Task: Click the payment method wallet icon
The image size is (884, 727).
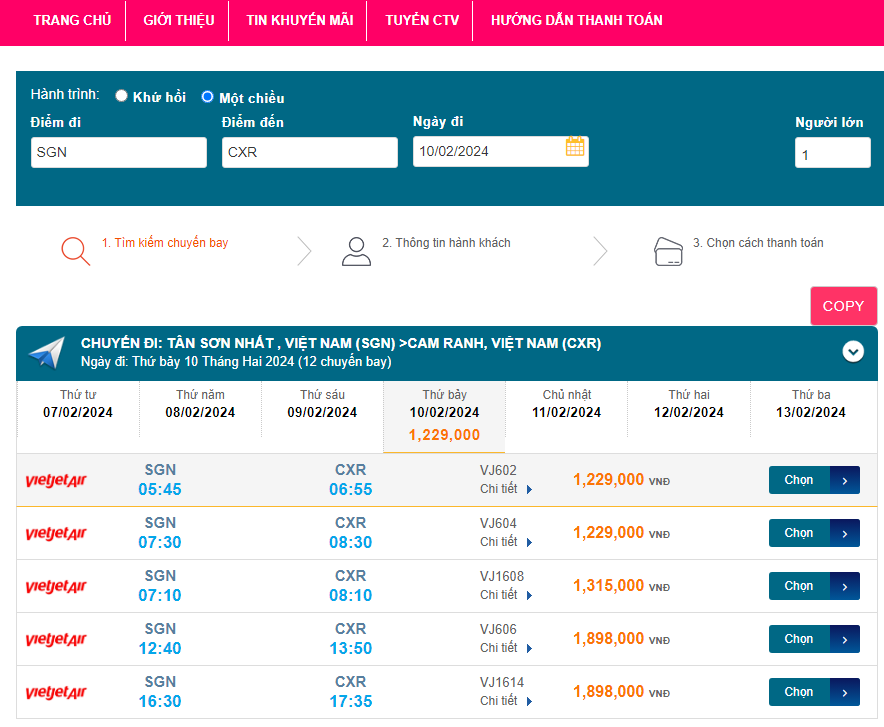Action: coord(668,251)
